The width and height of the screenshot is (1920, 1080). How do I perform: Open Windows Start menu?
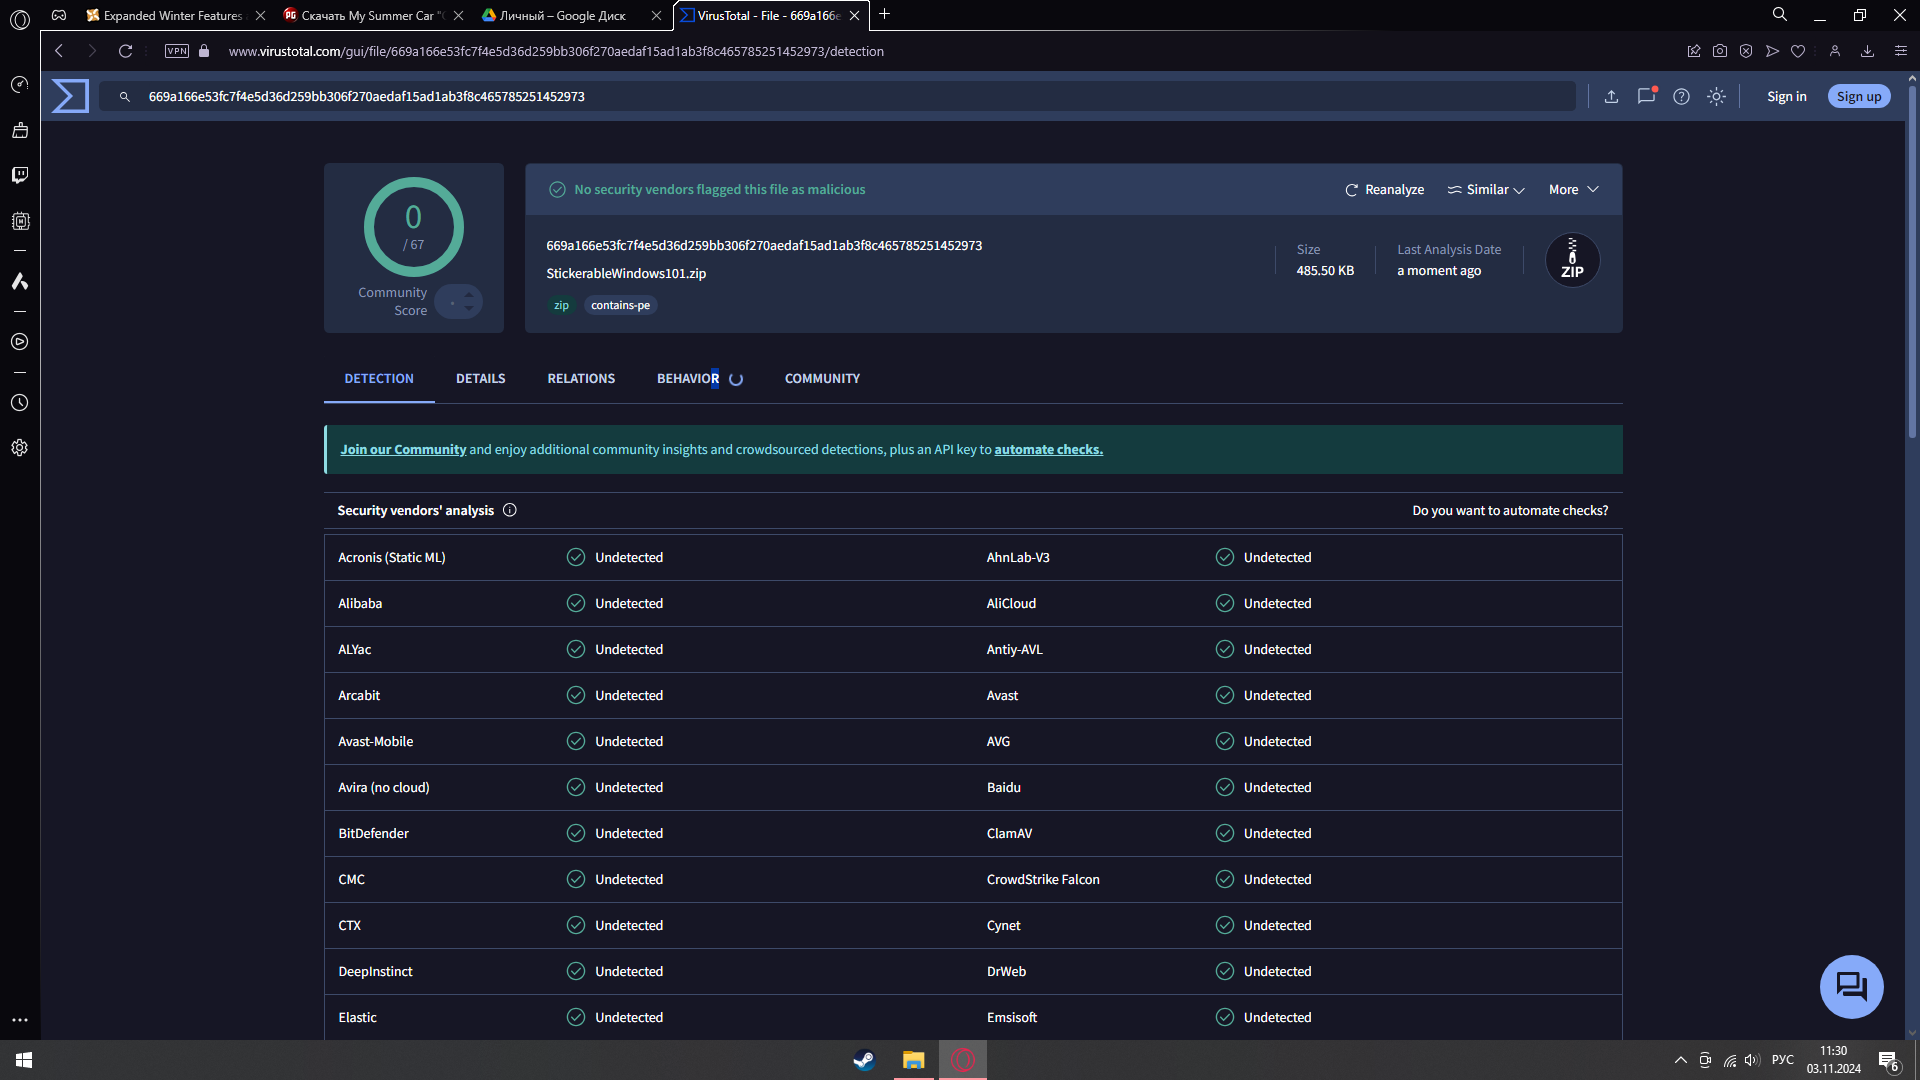pyautogui.click(x=24, y=1060)
